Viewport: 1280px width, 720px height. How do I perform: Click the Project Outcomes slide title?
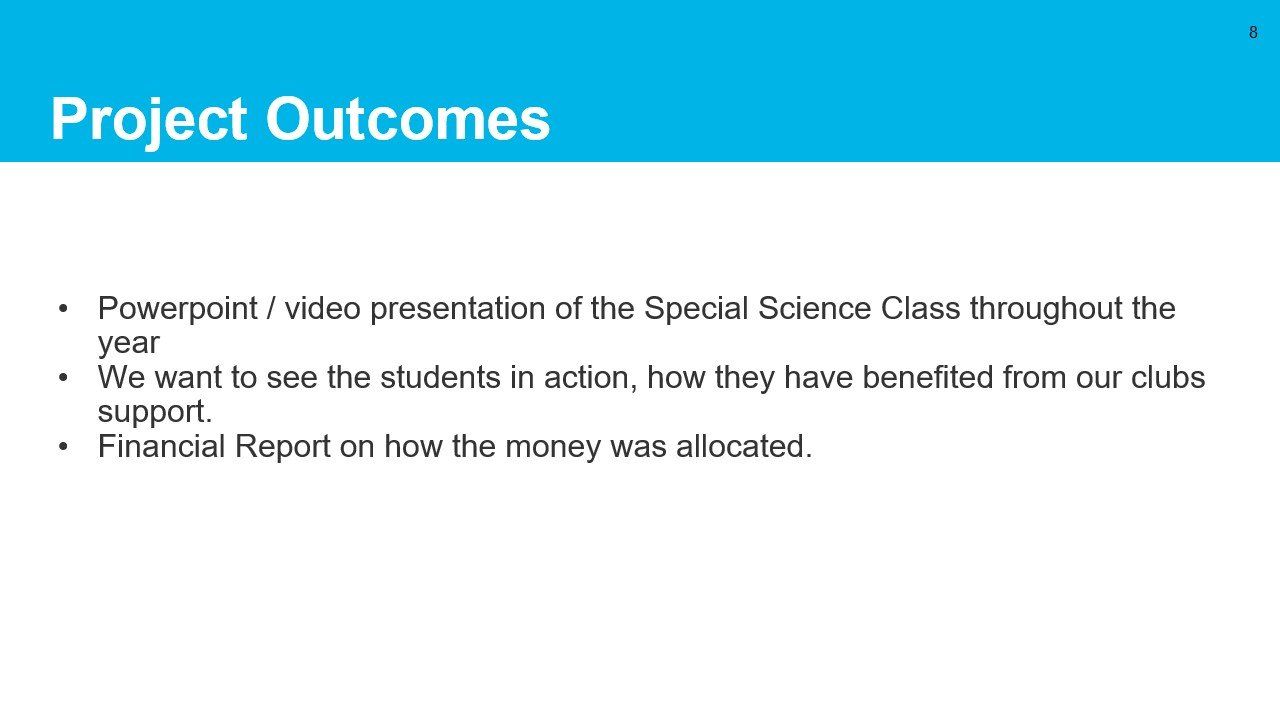click(x=300, y=120)
